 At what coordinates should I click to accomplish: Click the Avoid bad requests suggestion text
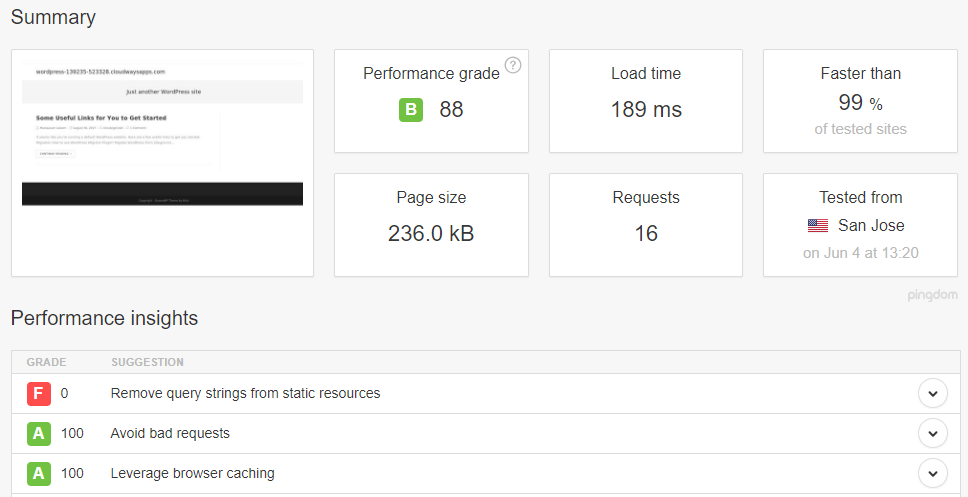(170, 433)
